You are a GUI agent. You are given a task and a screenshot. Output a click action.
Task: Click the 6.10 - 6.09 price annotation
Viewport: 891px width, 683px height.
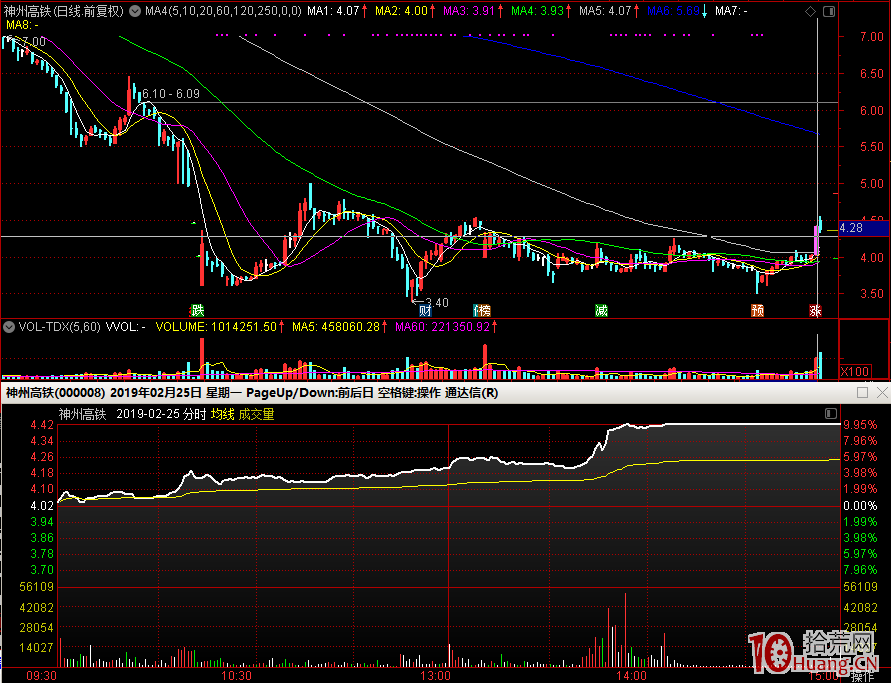tap(171, 94)
